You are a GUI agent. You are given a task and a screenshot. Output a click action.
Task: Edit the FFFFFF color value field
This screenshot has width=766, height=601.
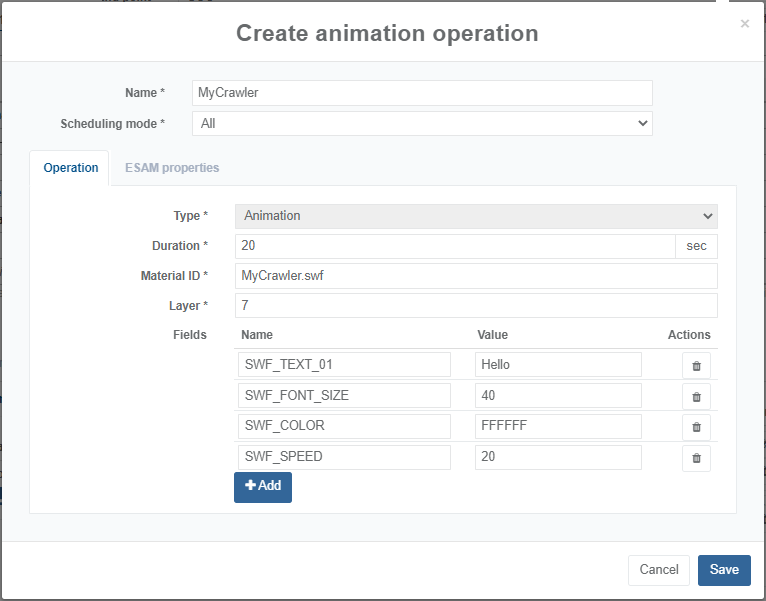pyautogui.click(x=558, y=427)
